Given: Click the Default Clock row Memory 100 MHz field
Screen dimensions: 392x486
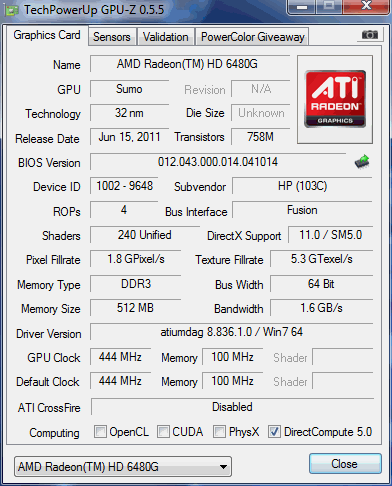Looking at the screenshot, I should 233,381.
